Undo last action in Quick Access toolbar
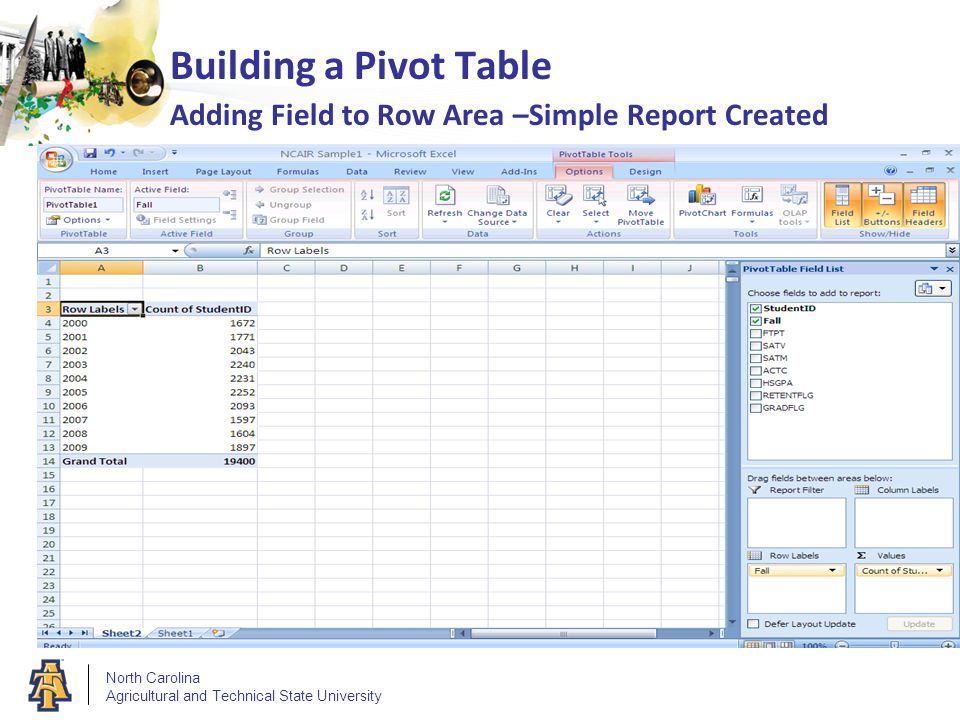 click(110, 153)
